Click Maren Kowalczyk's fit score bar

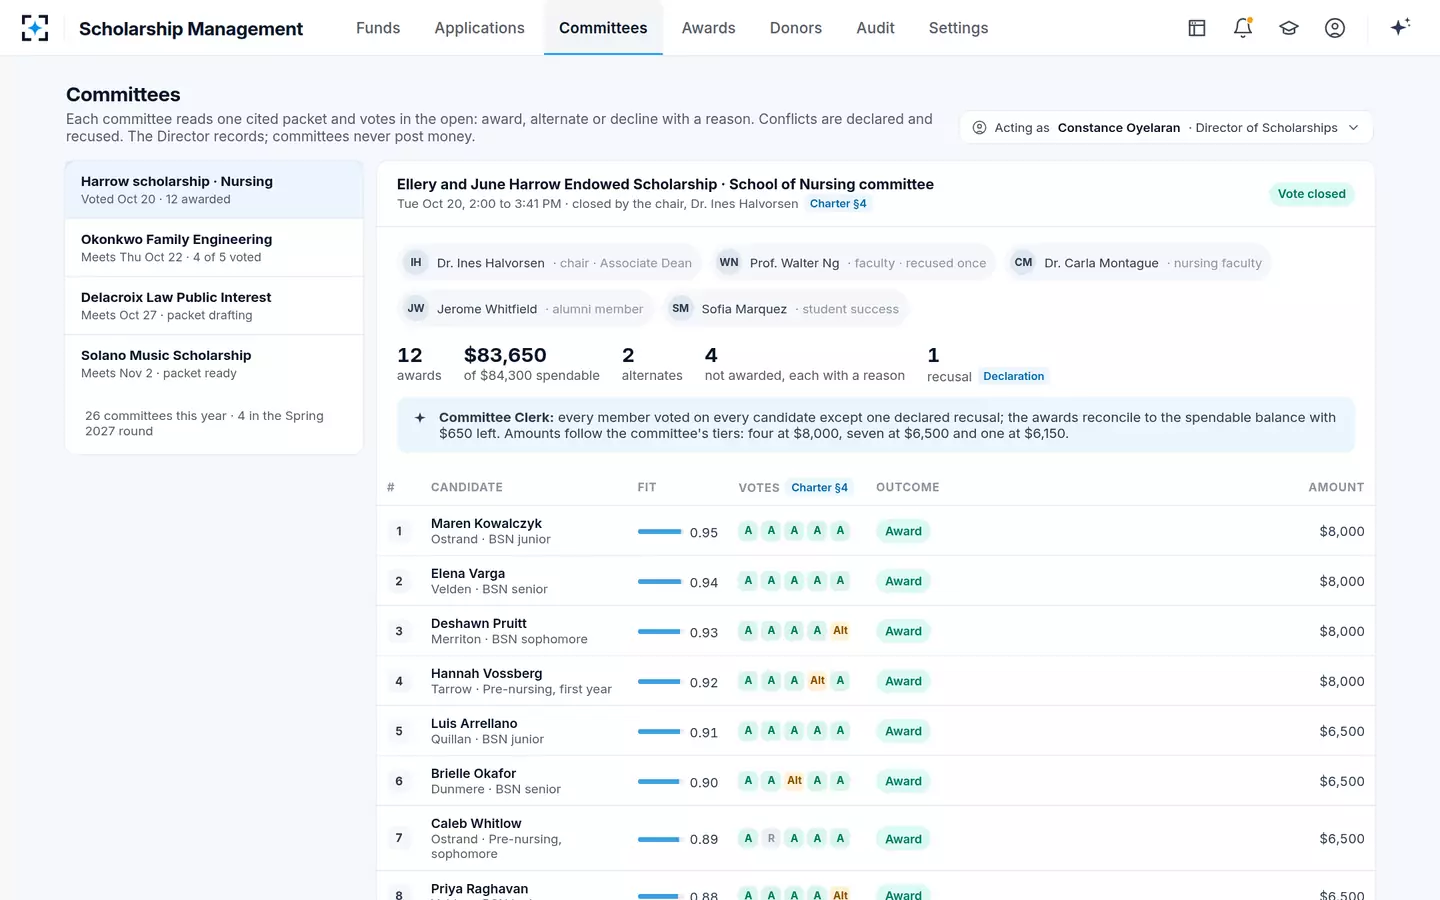(x=660, y=532)
